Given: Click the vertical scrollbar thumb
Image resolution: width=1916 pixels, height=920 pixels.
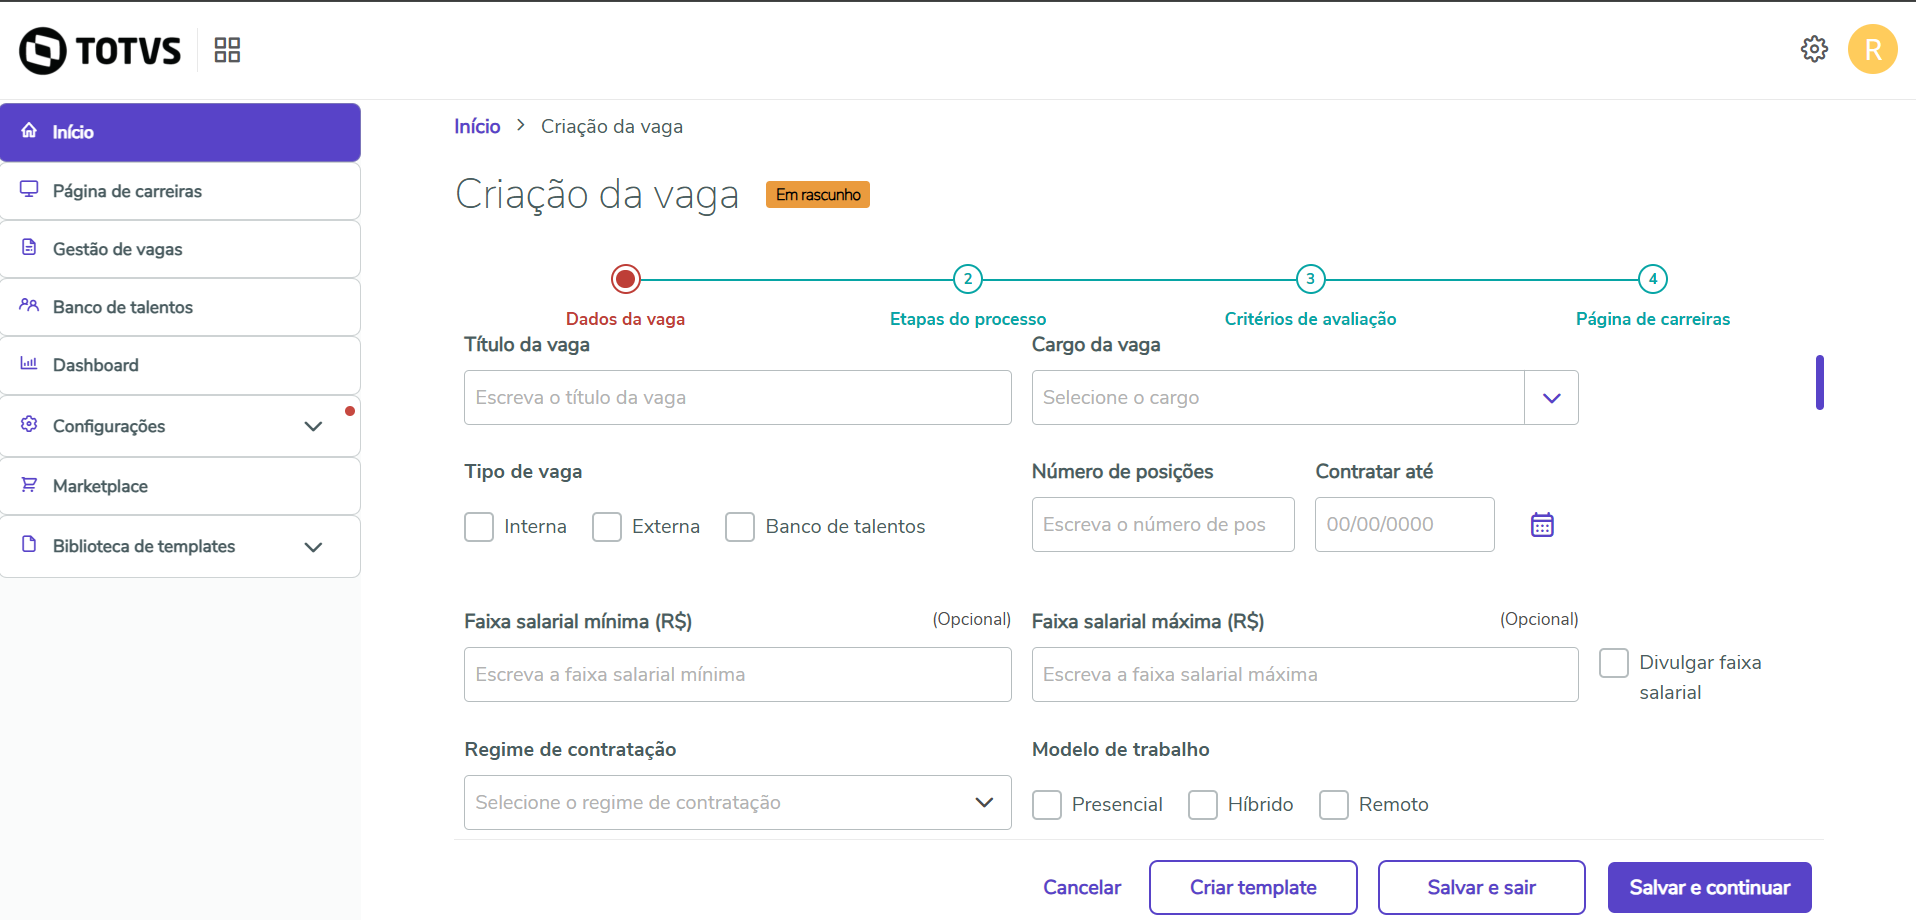Looking at the screenshot, I should [x=1820, y=382].
